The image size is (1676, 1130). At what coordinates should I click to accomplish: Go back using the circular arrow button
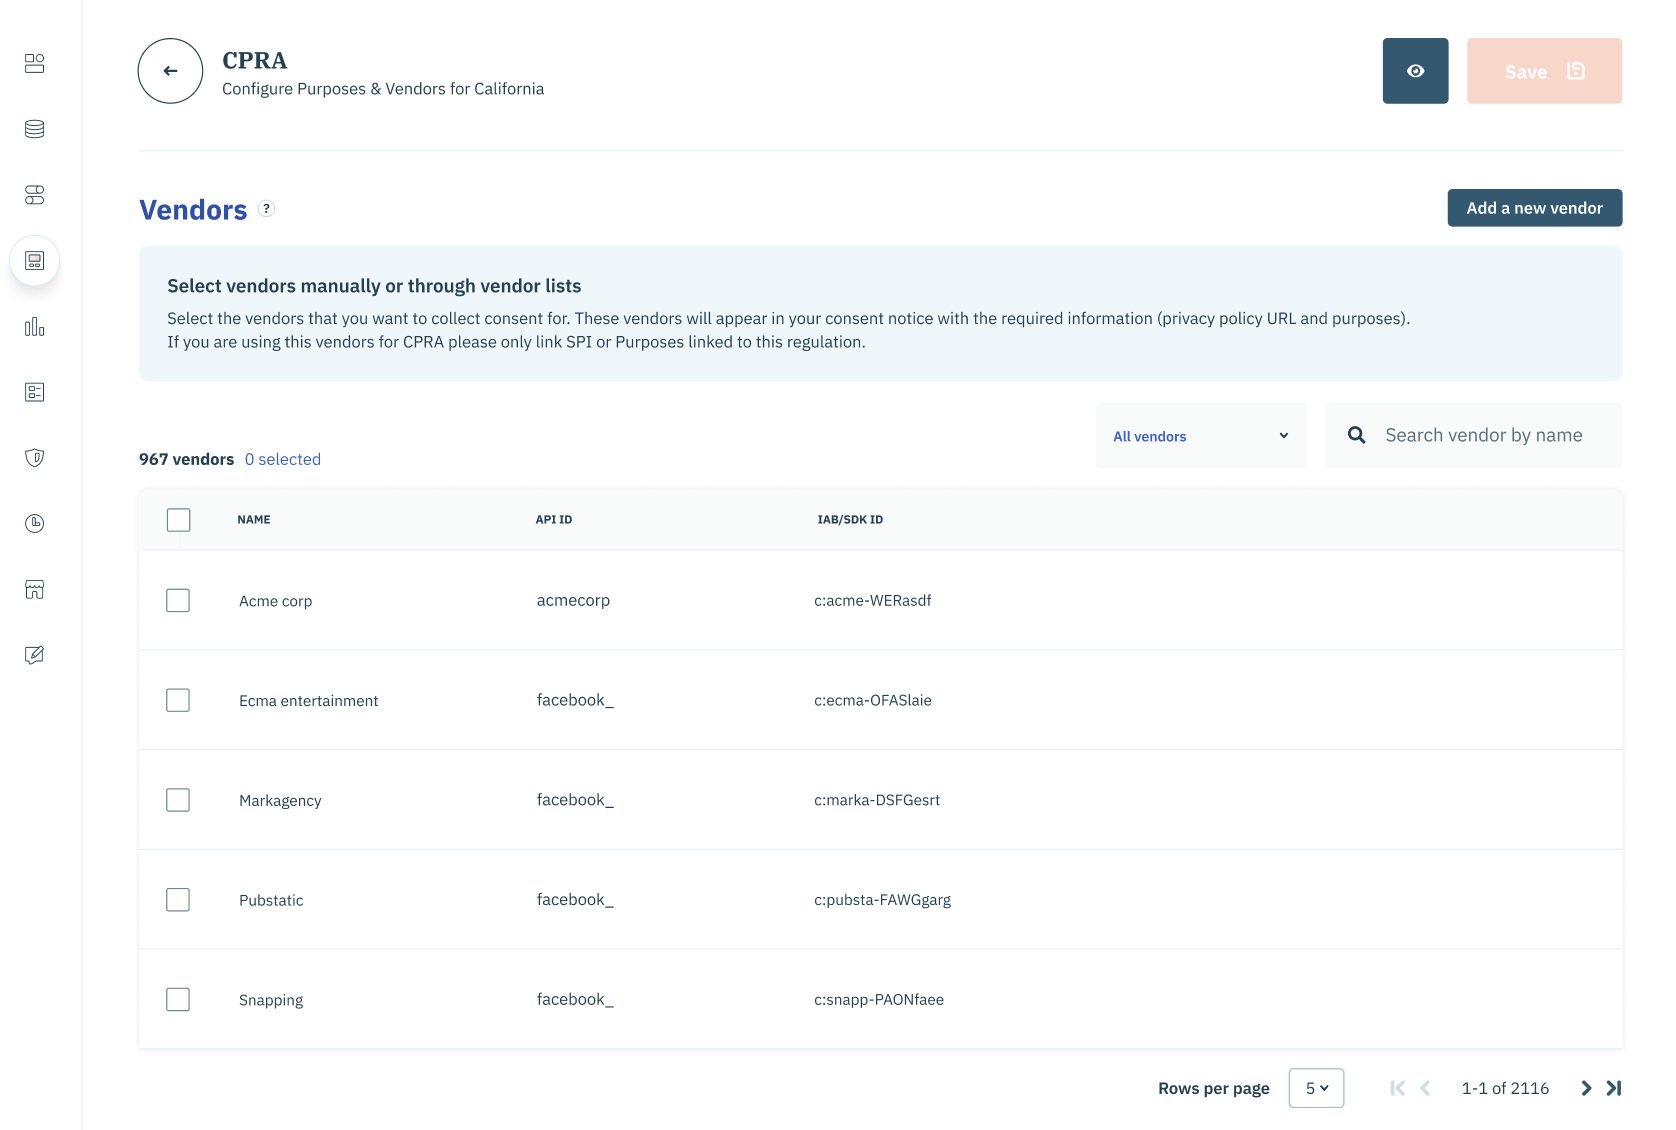pyautogui.click(x=169, y=71)
